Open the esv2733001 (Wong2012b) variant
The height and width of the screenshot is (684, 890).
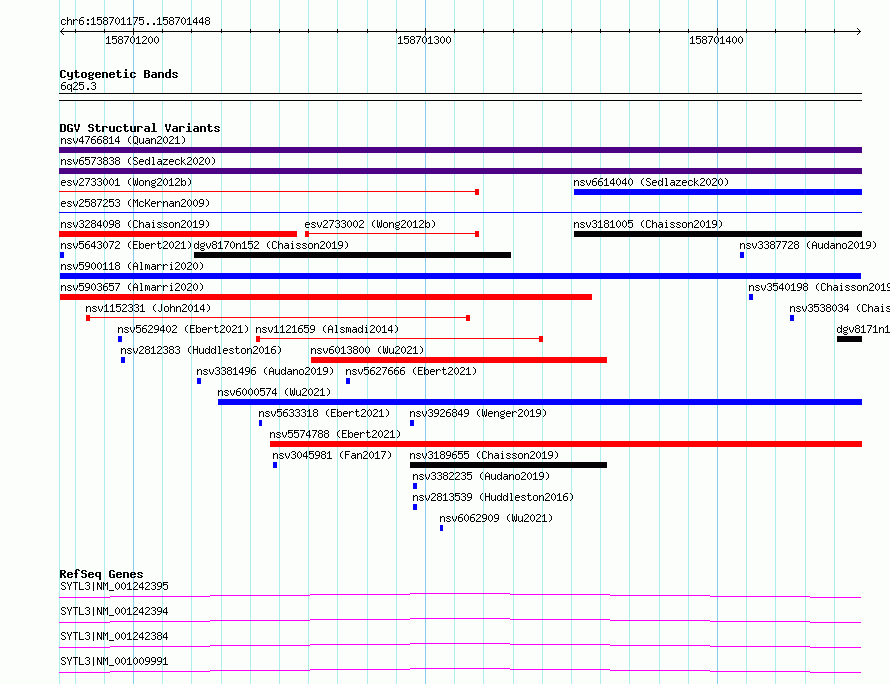point(126,182)
